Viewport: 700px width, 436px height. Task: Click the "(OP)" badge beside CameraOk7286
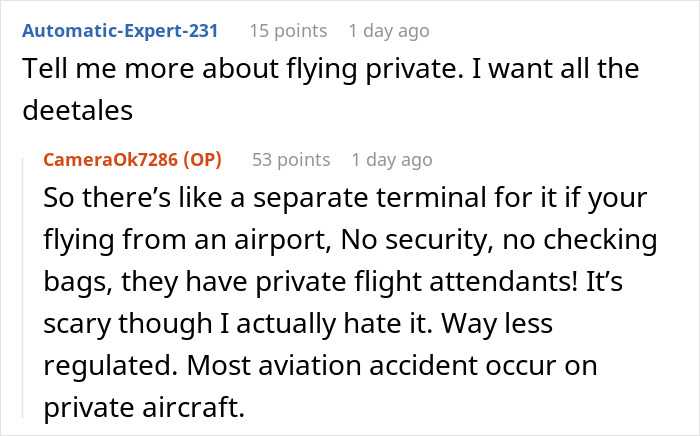pyautogui.click(x=204, y=160)
